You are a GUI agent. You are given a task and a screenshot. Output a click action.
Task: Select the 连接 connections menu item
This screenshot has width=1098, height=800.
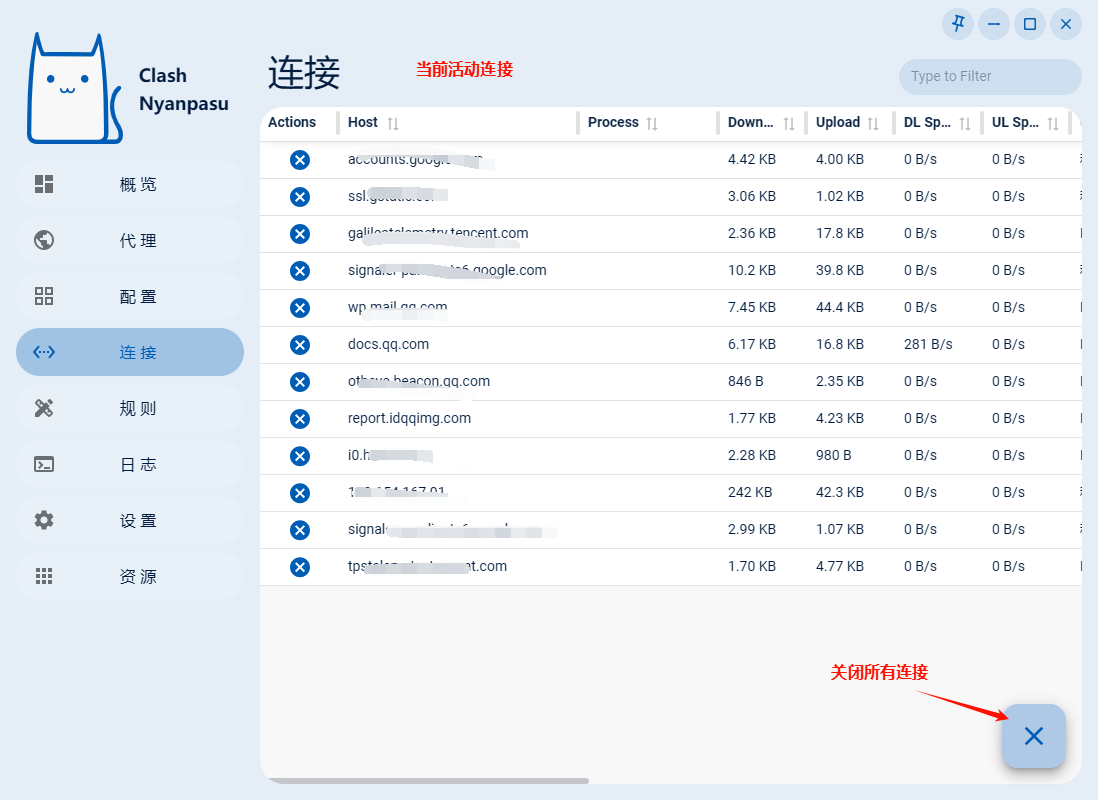click(130, 352)
